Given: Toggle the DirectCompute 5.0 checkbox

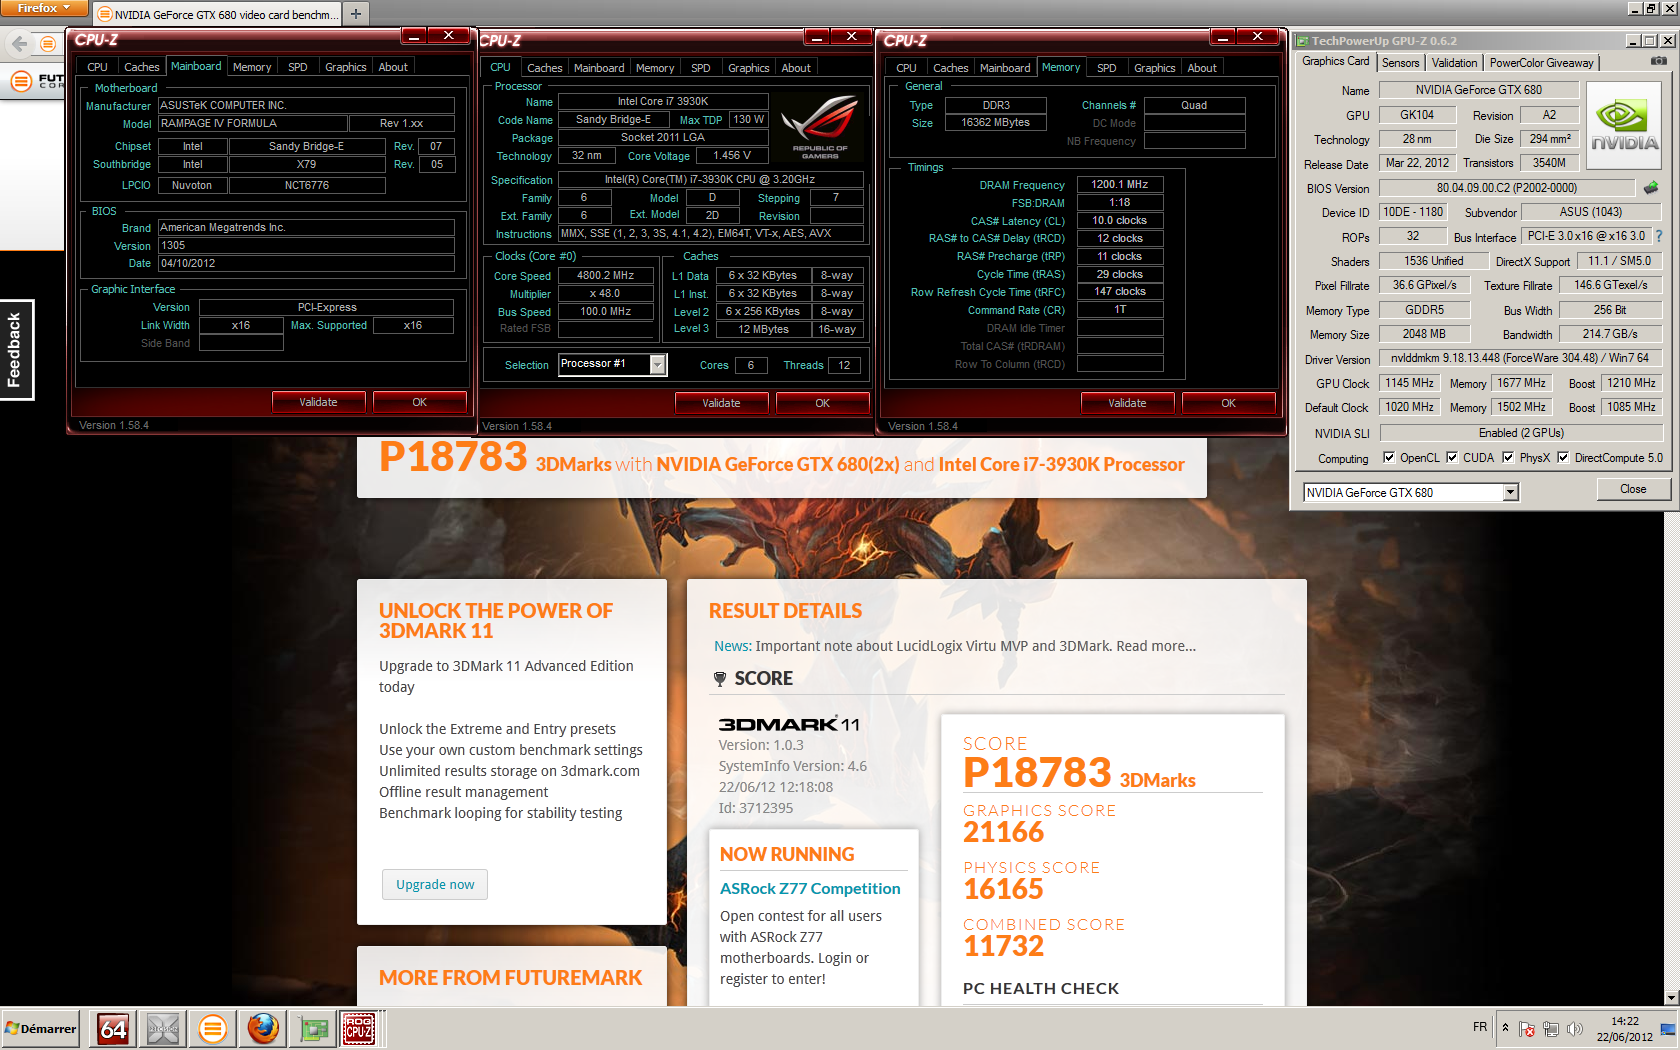Looking at the screenshot, I should tap(1563, 458).
